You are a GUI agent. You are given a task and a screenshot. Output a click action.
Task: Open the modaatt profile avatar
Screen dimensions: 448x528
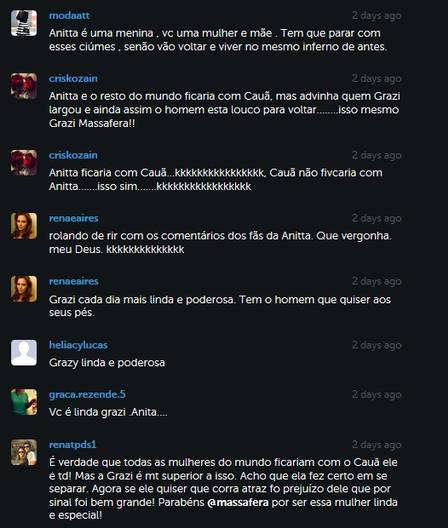pyautogui.click(x=24, y=23)
